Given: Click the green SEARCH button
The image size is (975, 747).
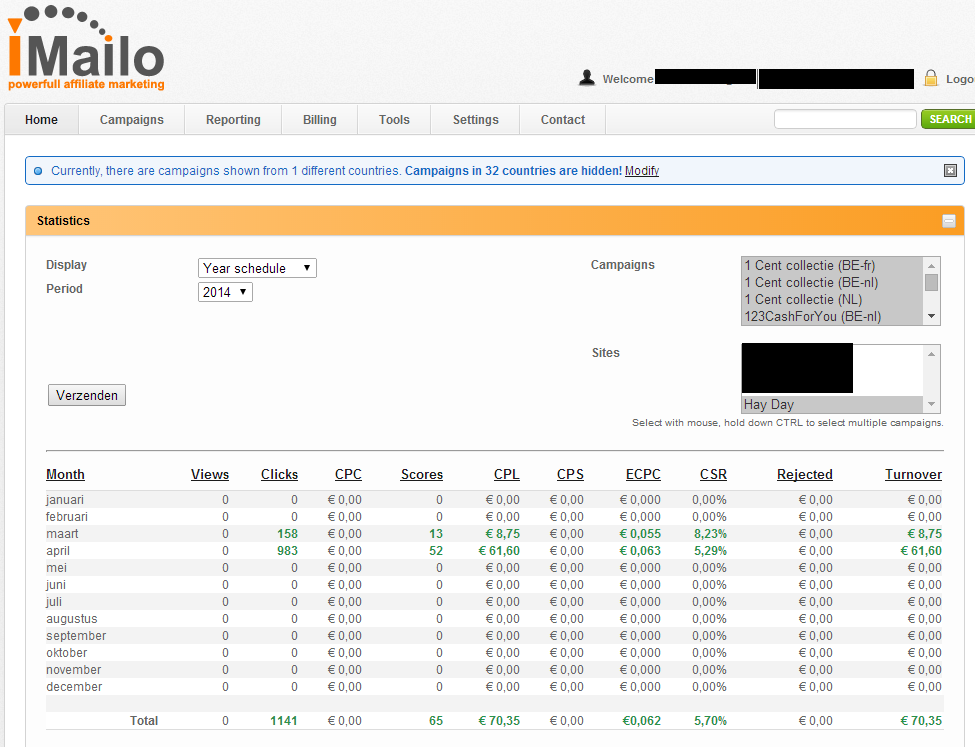Looking at the screenshot, I should coord(950,119).
